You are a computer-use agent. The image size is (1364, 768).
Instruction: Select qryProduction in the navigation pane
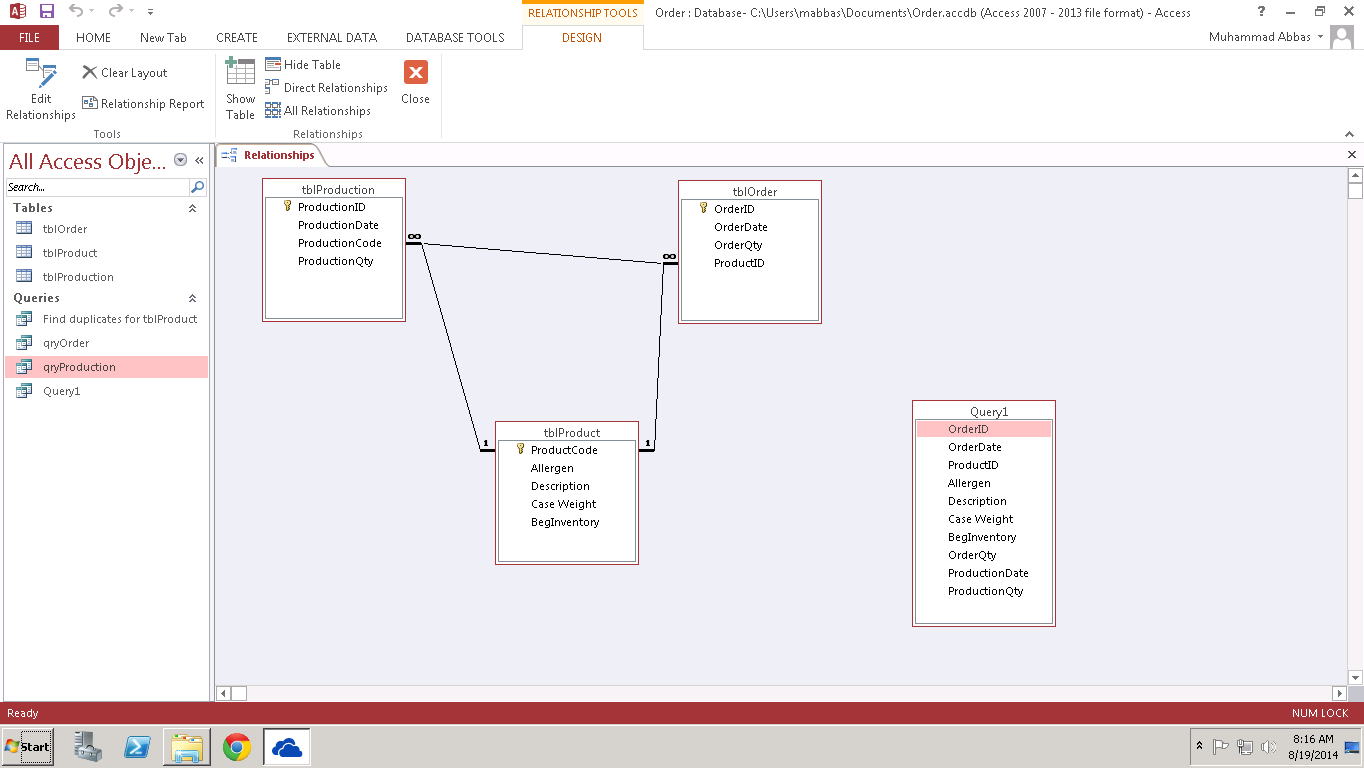coord(106,367)
